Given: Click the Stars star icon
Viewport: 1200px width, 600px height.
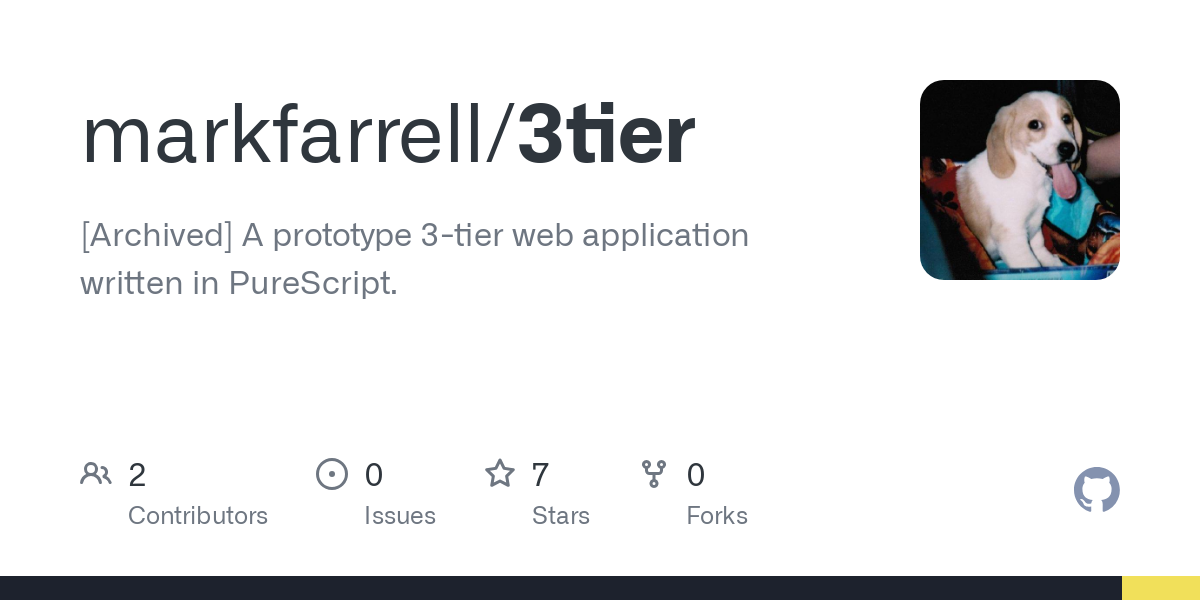Looking at the screenshot, I should click(499, 474).
